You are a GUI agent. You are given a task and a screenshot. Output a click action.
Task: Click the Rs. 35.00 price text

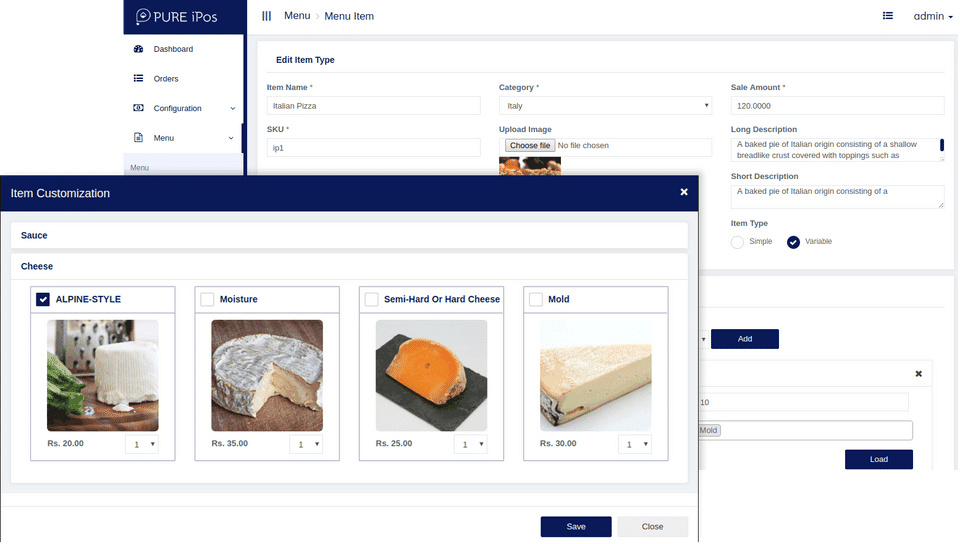pyautogui.click(x=230, y=444)
